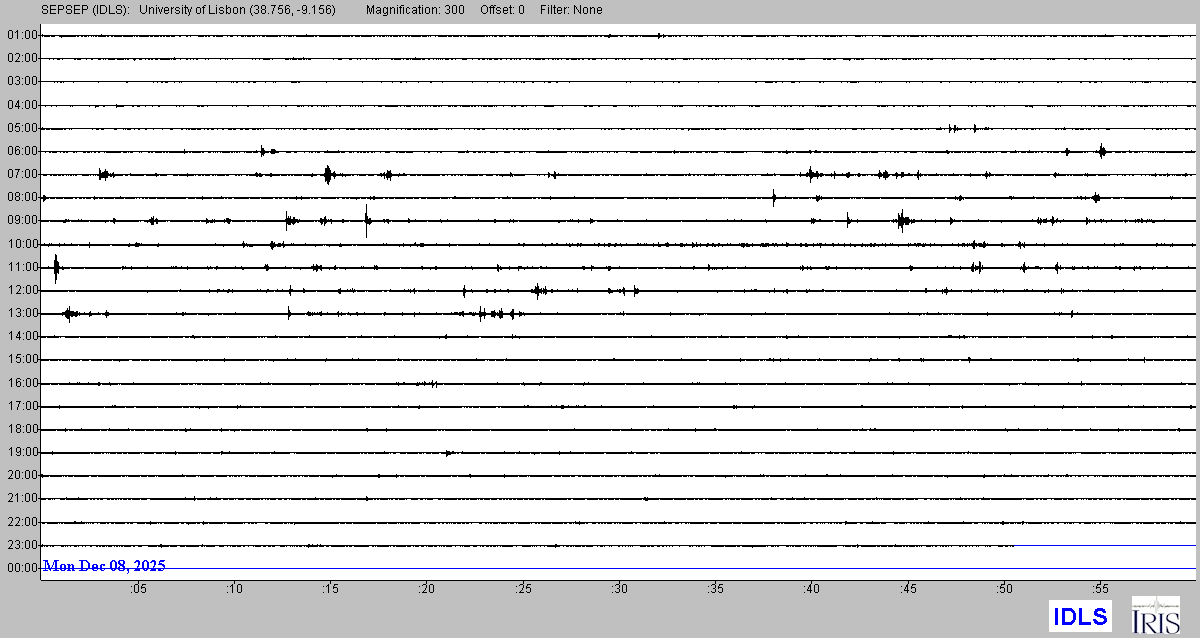Select the 19:00 hour trace label
The height and width of the screenshot is (638, 1200).
pos(22,452)
